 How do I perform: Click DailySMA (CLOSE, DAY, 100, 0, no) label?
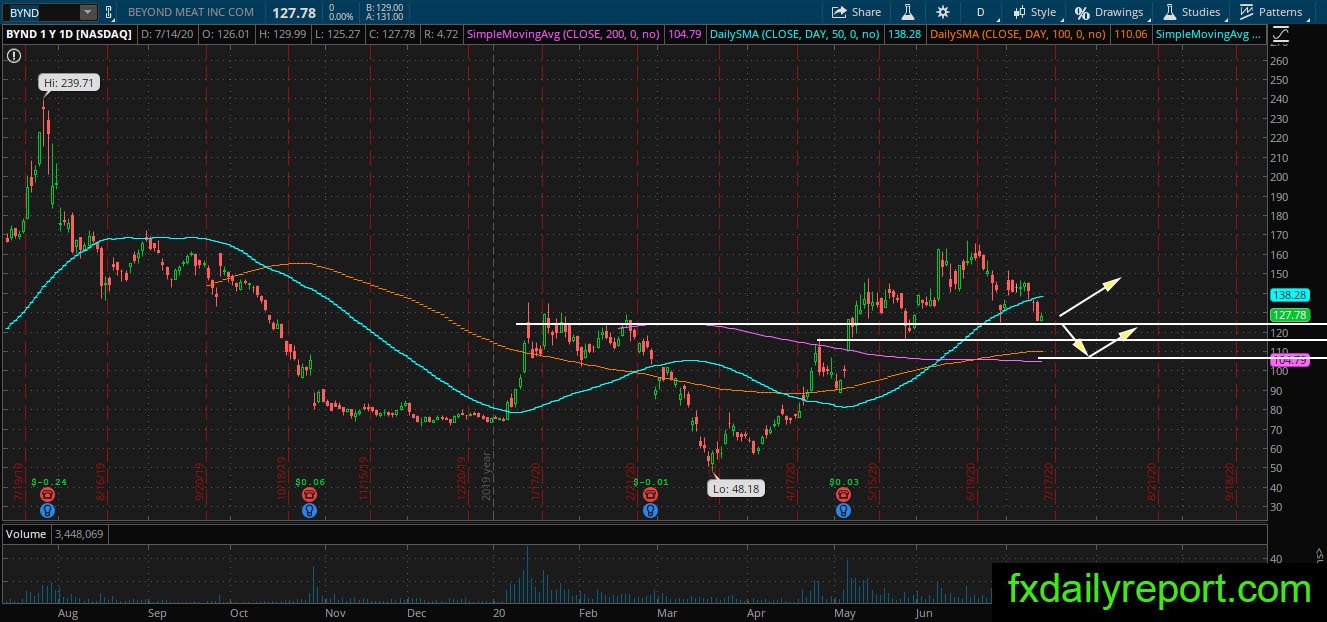click(x=1017, y=34)
